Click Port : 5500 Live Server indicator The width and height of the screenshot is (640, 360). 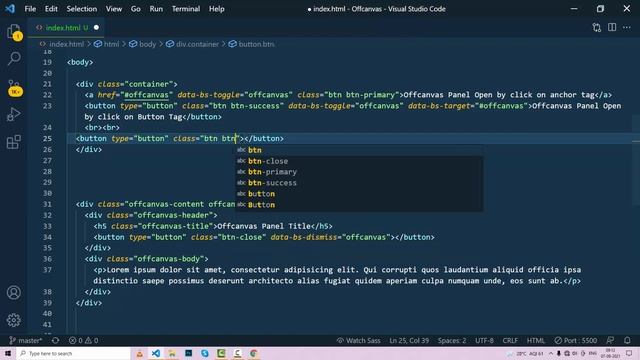coord(576,340)
